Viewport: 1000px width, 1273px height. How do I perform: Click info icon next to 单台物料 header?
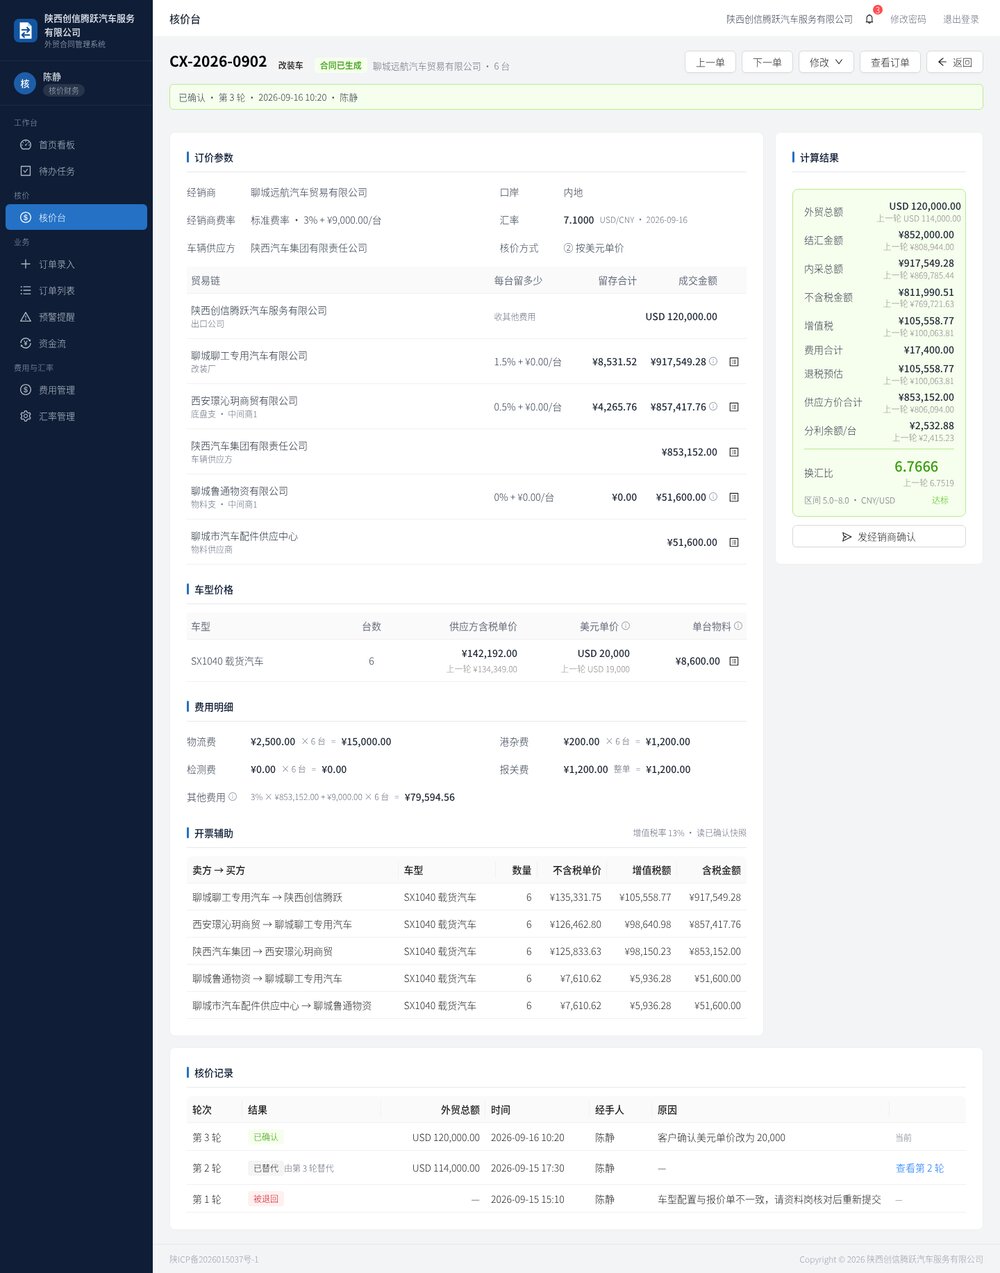(738, 626)
